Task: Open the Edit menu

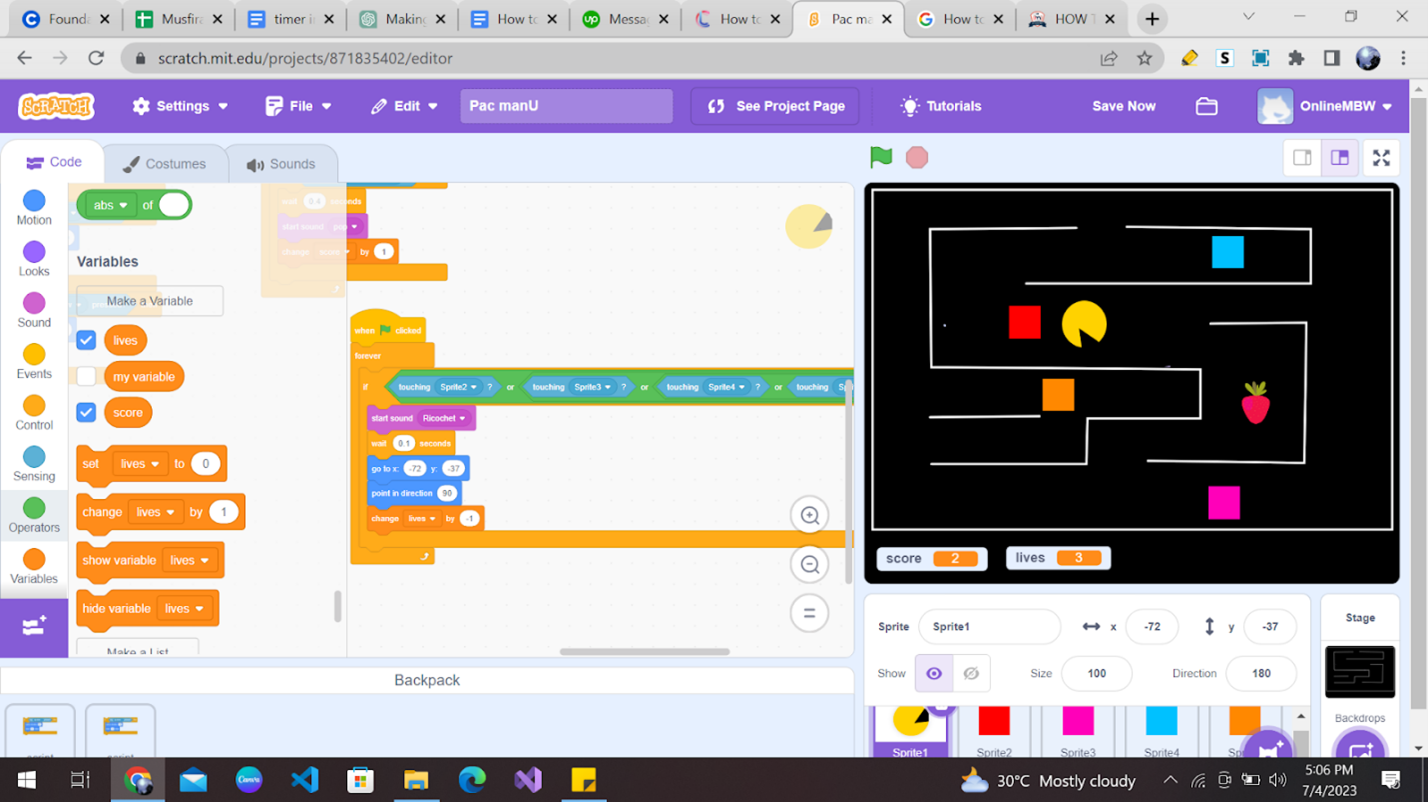Action: [405, 106]
